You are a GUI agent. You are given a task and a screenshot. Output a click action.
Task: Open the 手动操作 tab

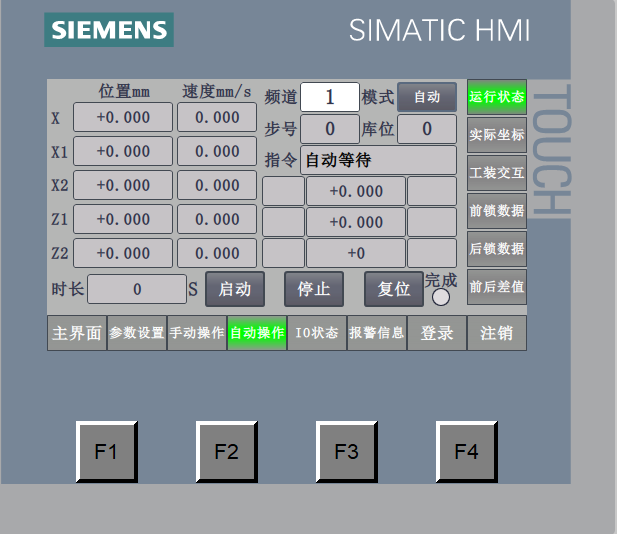click(x=197, y=333)
